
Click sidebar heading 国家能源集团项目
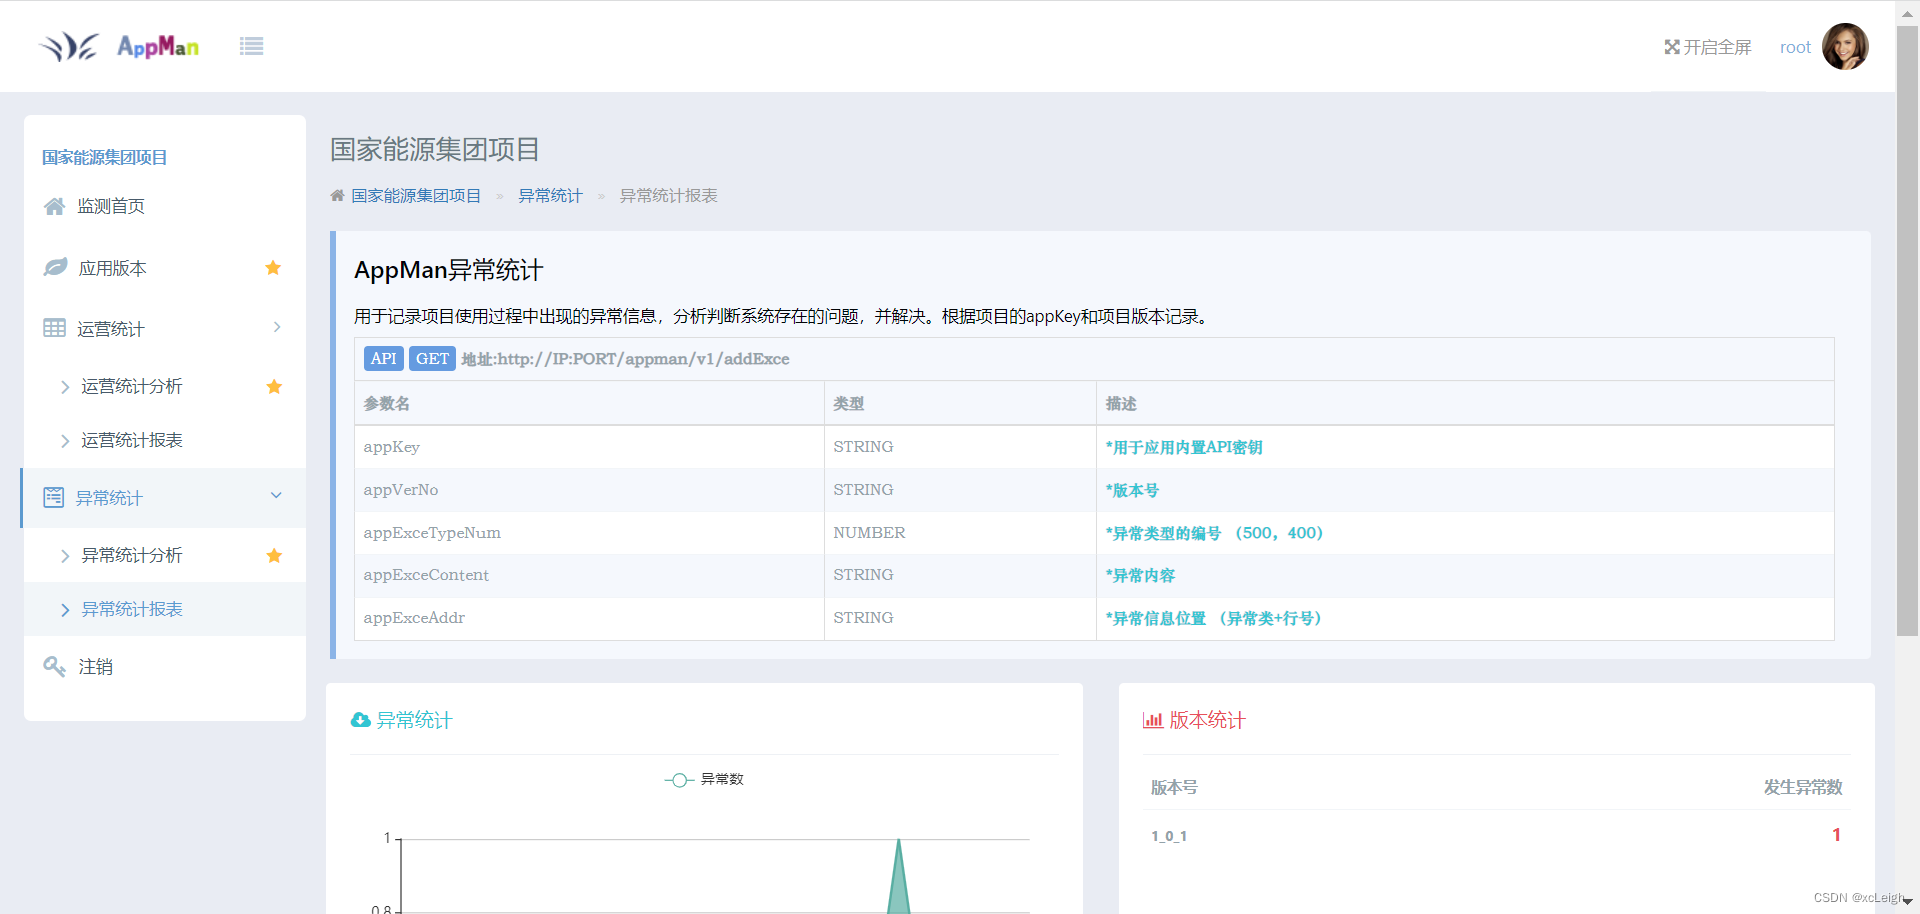pos(104,157)
